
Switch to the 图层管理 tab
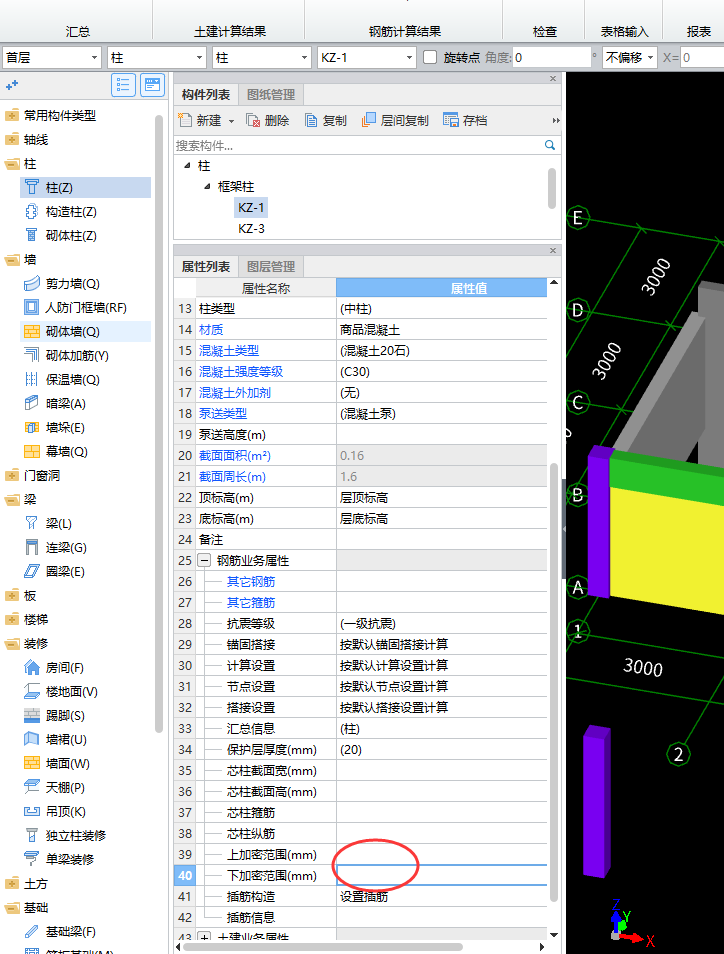point(271,266)
